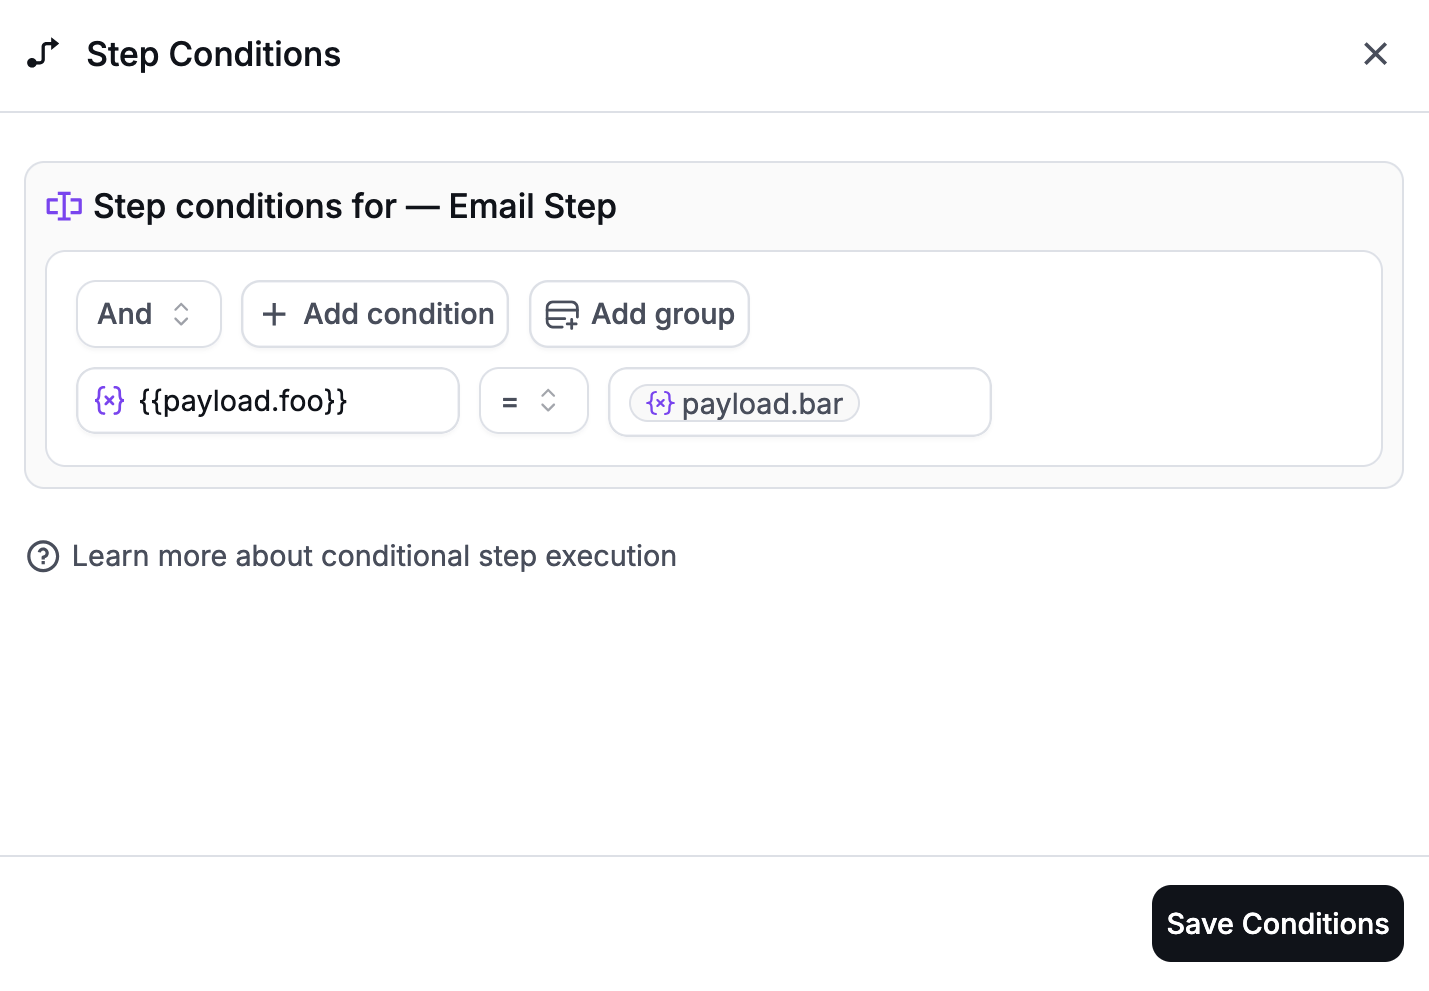Click the purple text-cursor icon near Email Step heading

[x=64, y=206]
